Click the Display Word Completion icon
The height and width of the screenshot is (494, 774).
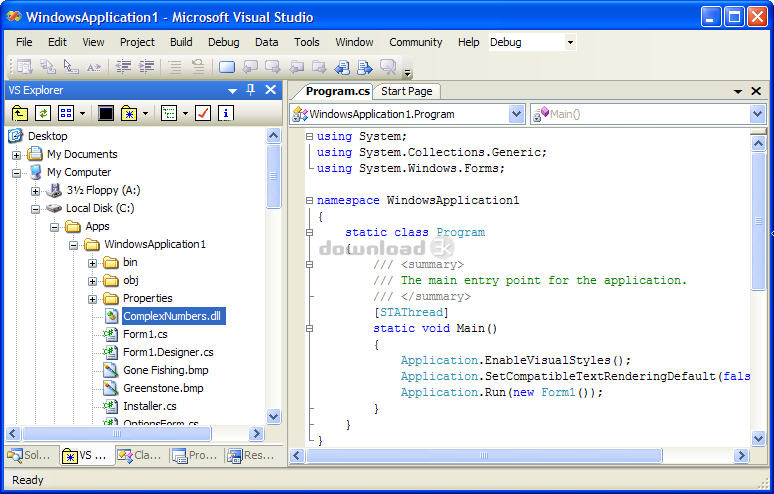coord(93,67)
